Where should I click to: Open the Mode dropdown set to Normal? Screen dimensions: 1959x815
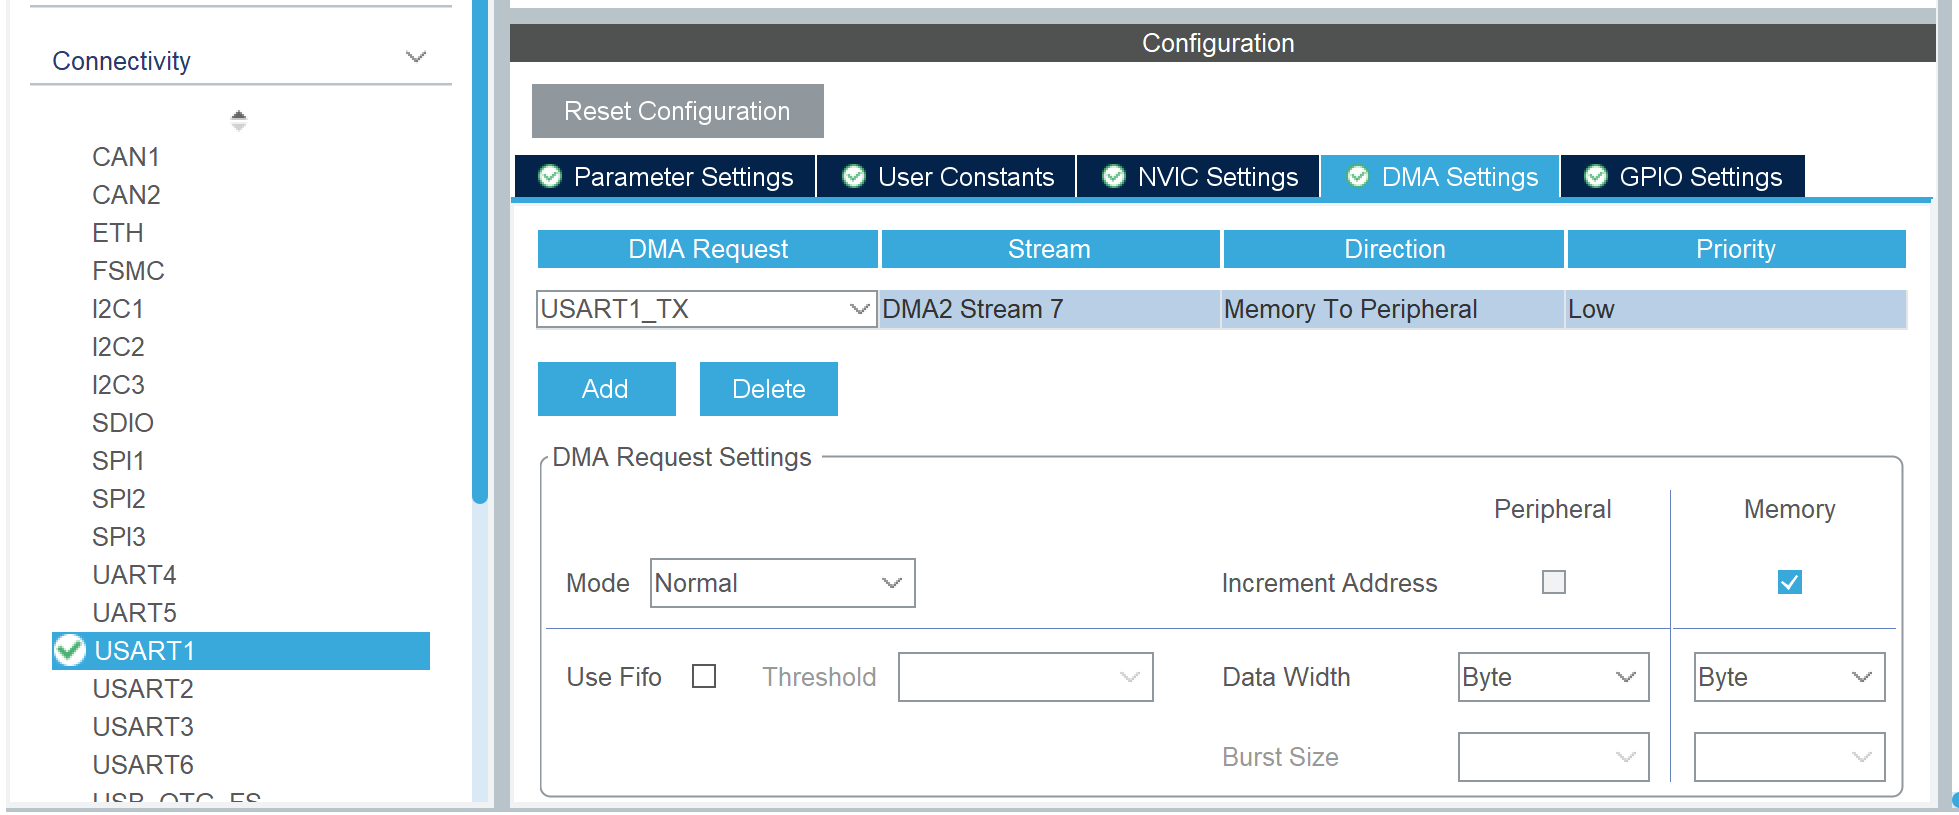tap(782, 583)
